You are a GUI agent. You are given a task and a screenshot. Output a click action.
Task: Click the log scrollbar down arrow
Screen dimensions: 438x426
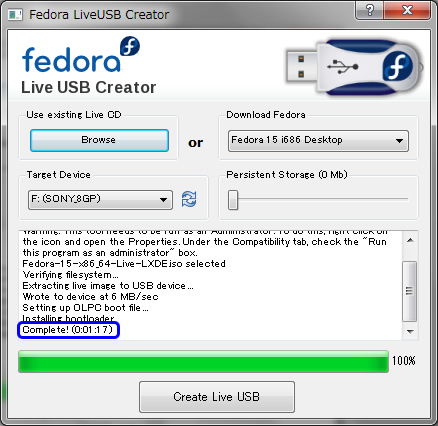[x=410, y=331]
